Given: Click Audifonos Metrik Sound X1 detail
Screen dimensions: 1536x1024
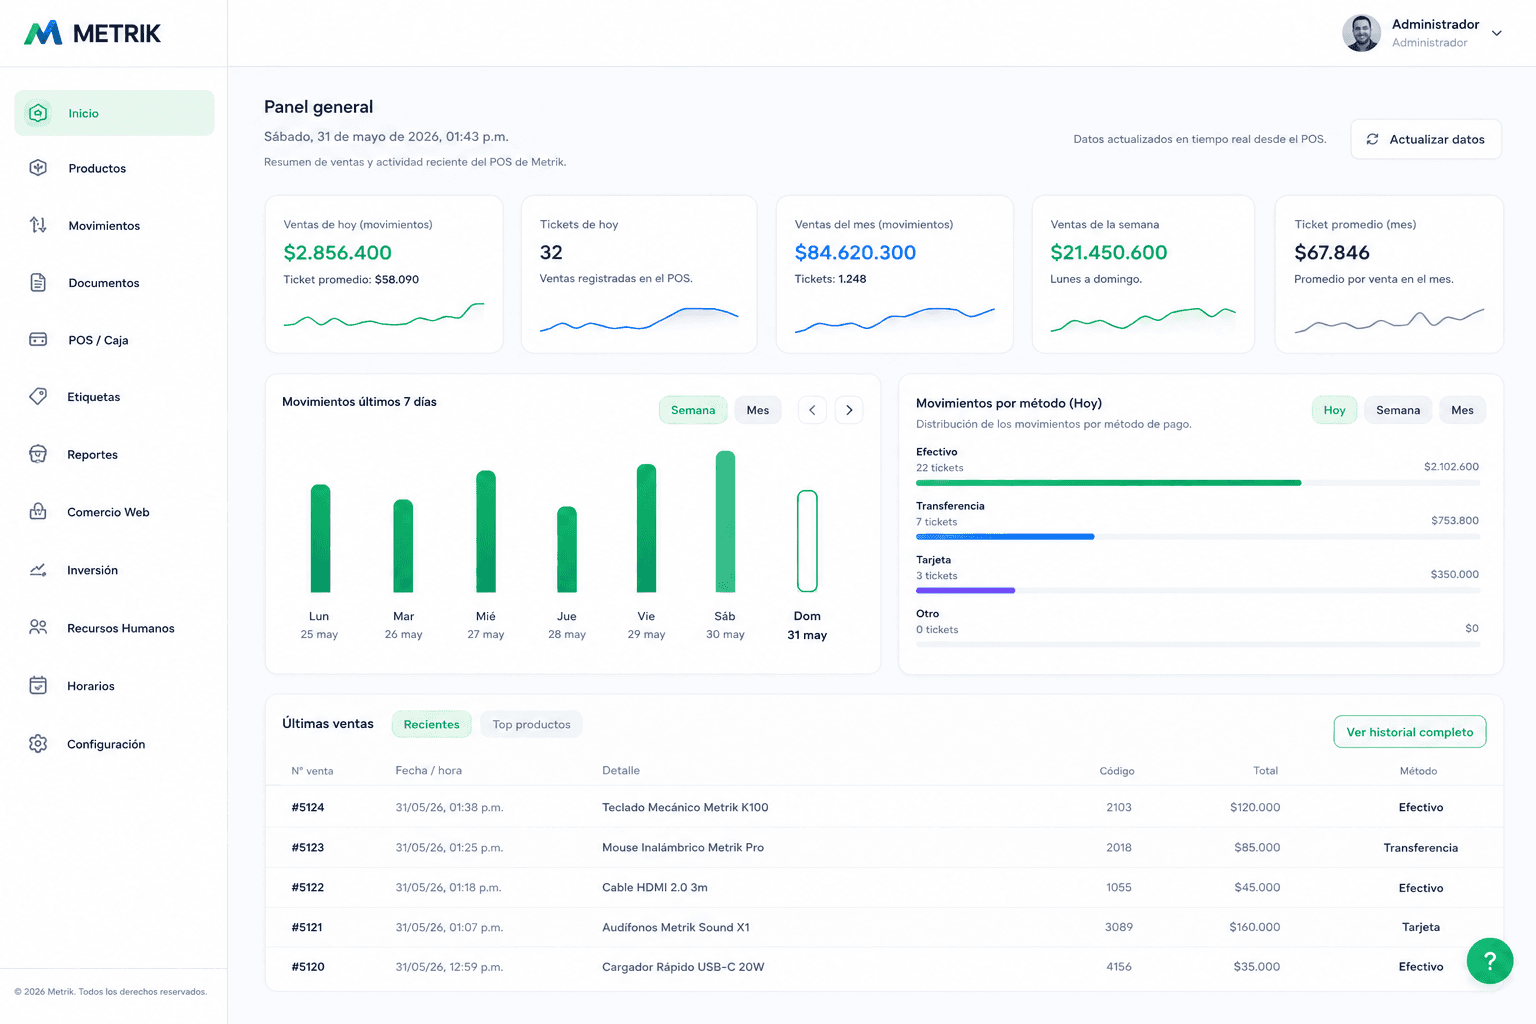Looking at the screenshot, I should pyautogui.click(x=676, y=927).
